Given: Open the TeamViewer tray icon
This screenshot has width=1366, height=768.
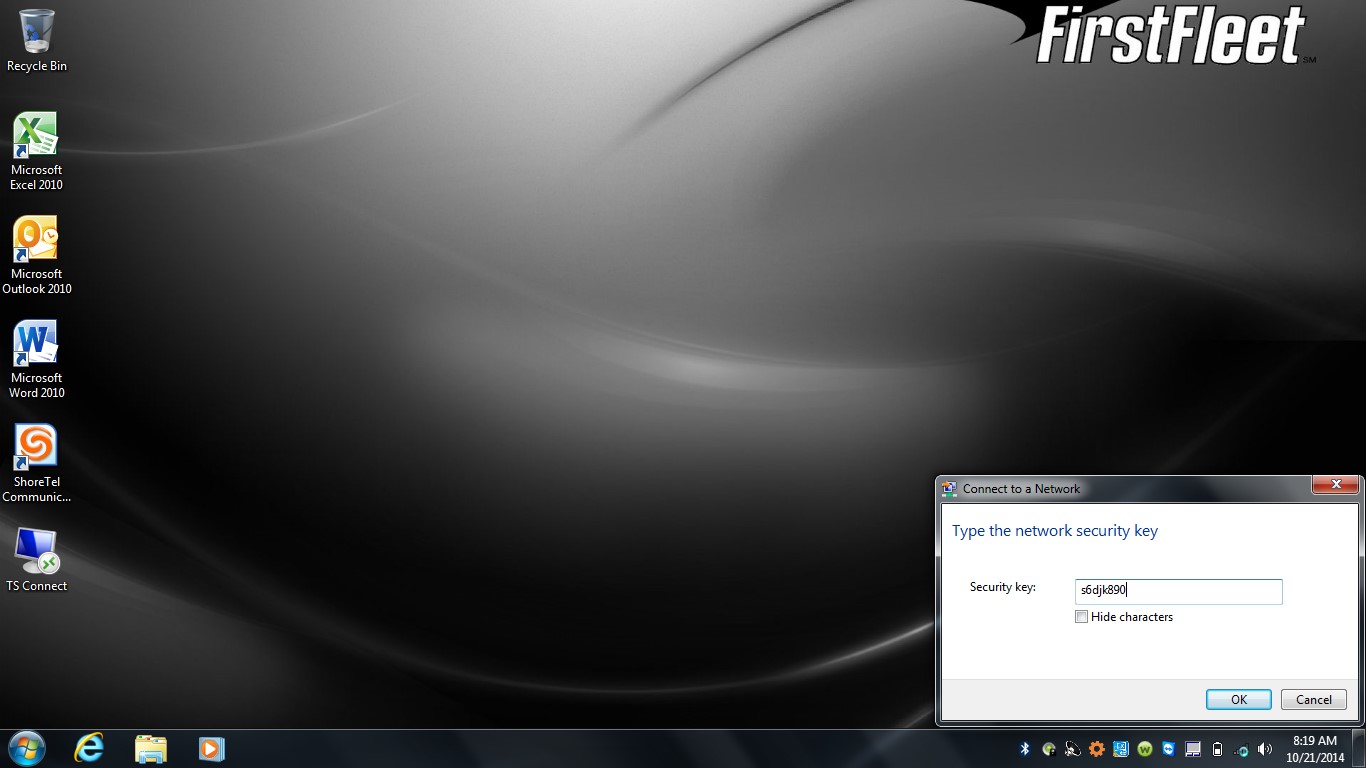Looking at the screenshot, I should (x=1169, y=749).
